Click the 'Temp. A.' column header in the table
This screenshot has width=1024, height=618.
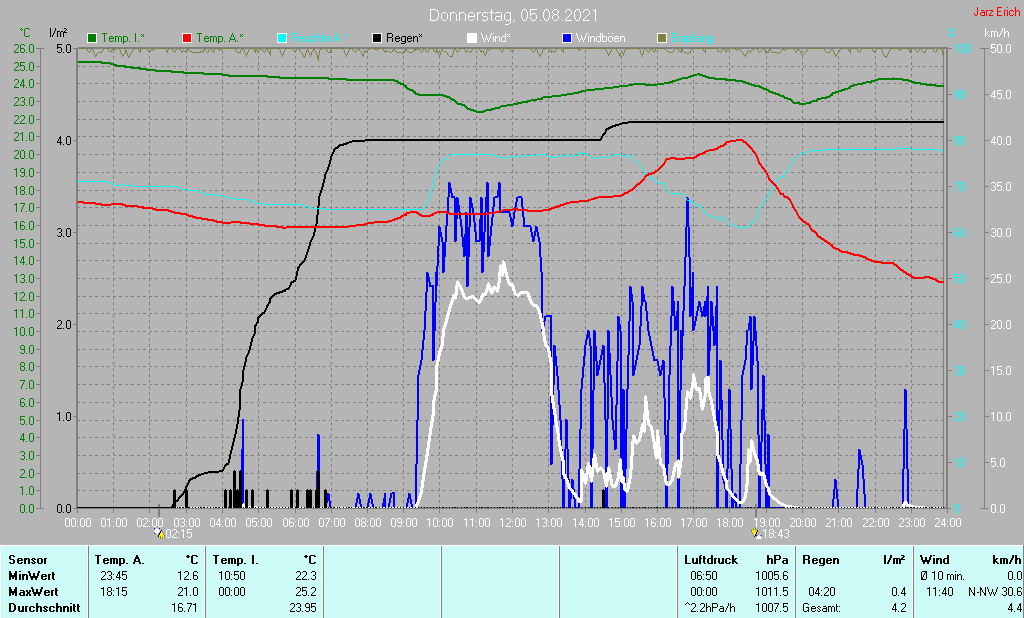120,560
